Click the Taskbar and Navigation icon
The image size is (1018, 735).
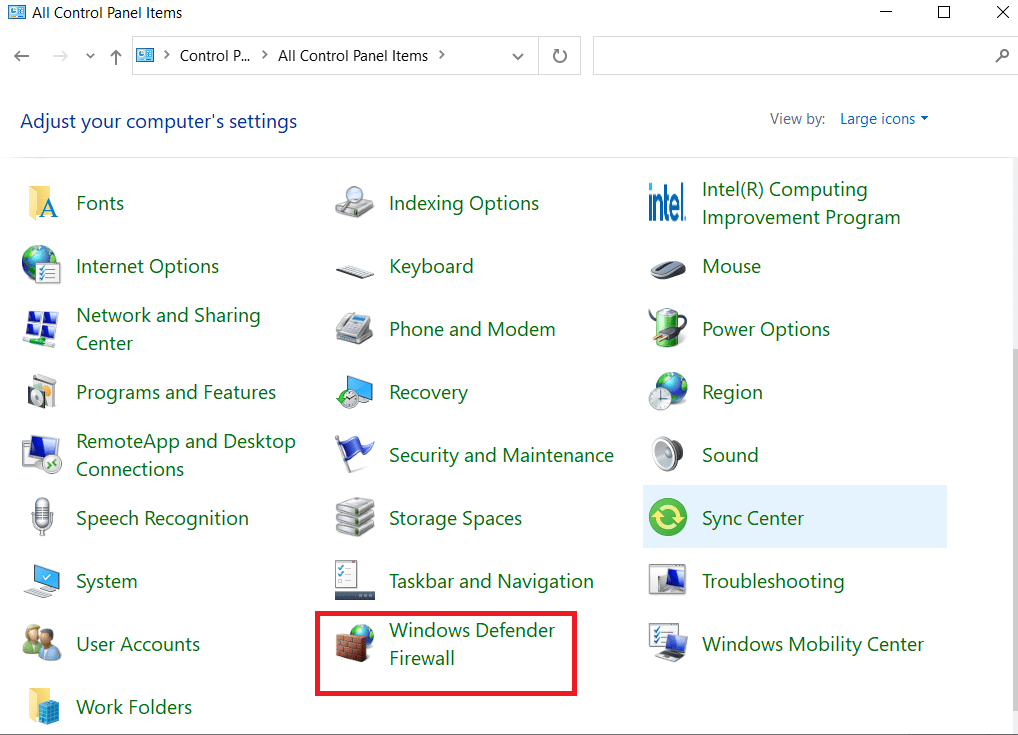pos(354,580)
